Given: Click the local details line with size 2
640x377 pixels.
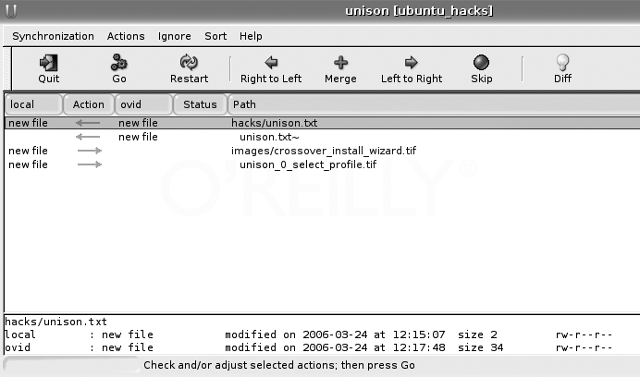Looking at the screenshot, I should click(x=309, y=335).
